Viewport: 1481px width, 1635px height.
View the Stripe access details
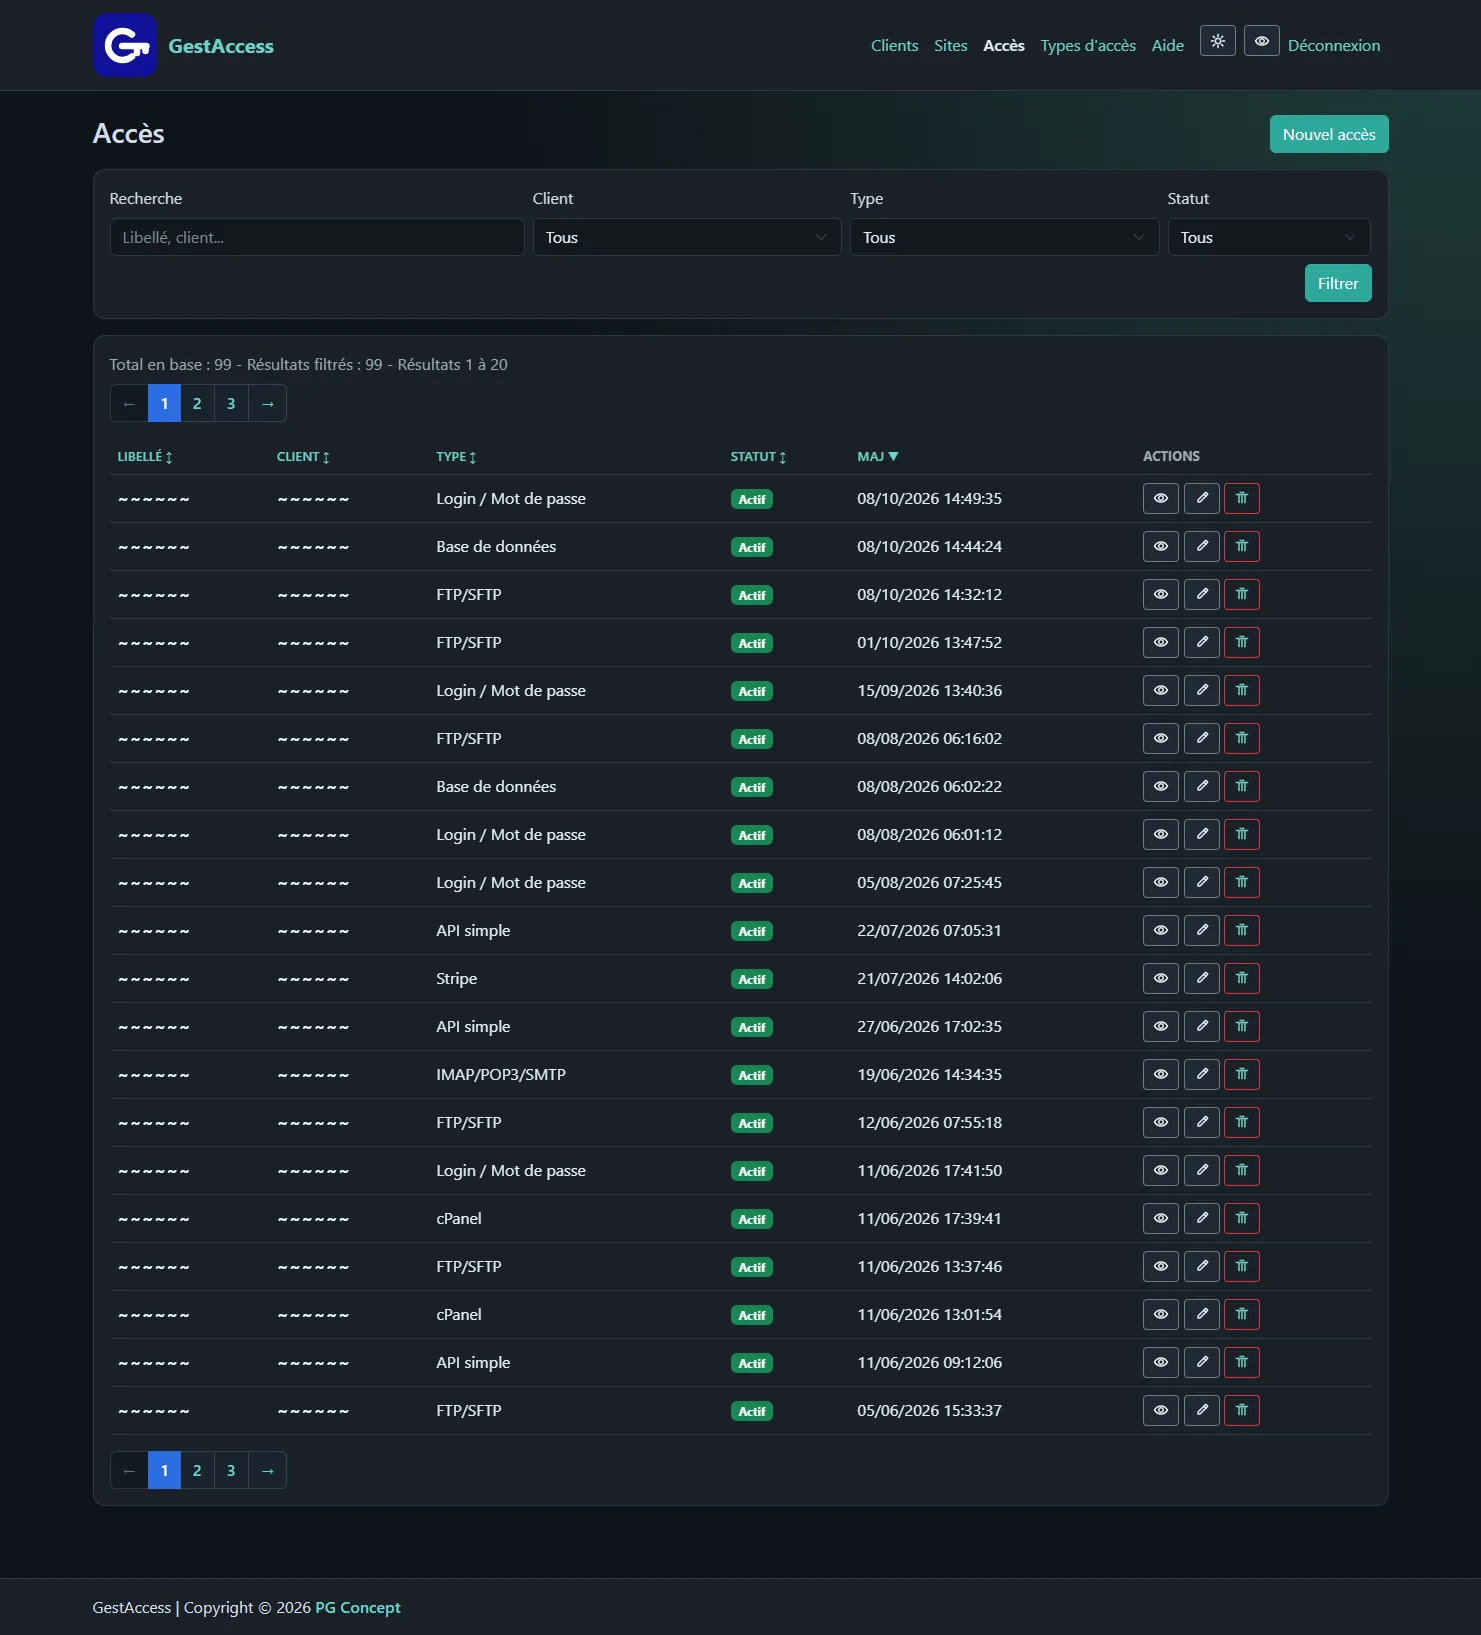pyautogui.click(x=1160, y=978)
